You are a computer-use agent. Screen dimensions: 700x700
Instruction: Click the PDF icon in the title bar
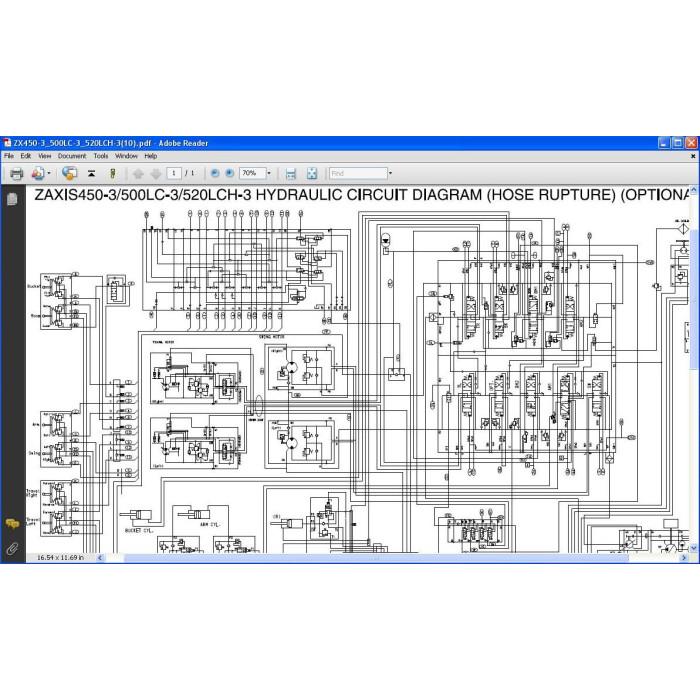[7, 143]
